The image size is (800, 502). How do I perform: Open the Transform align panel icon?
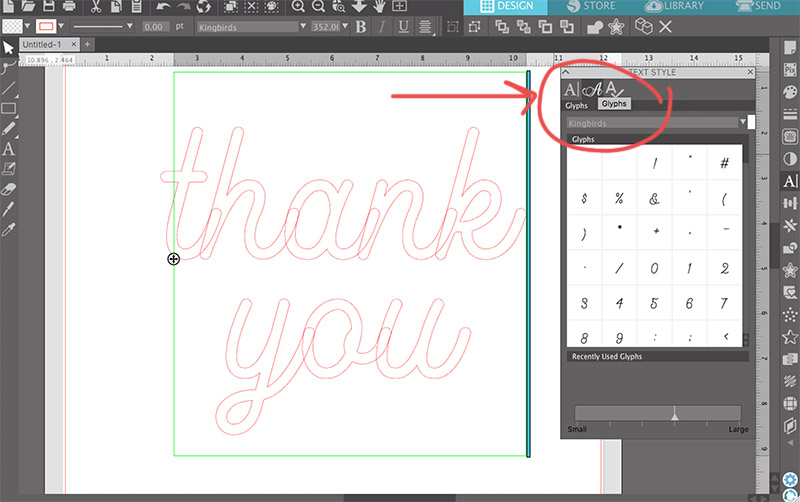pyautogui.click(x=790, y=204)
